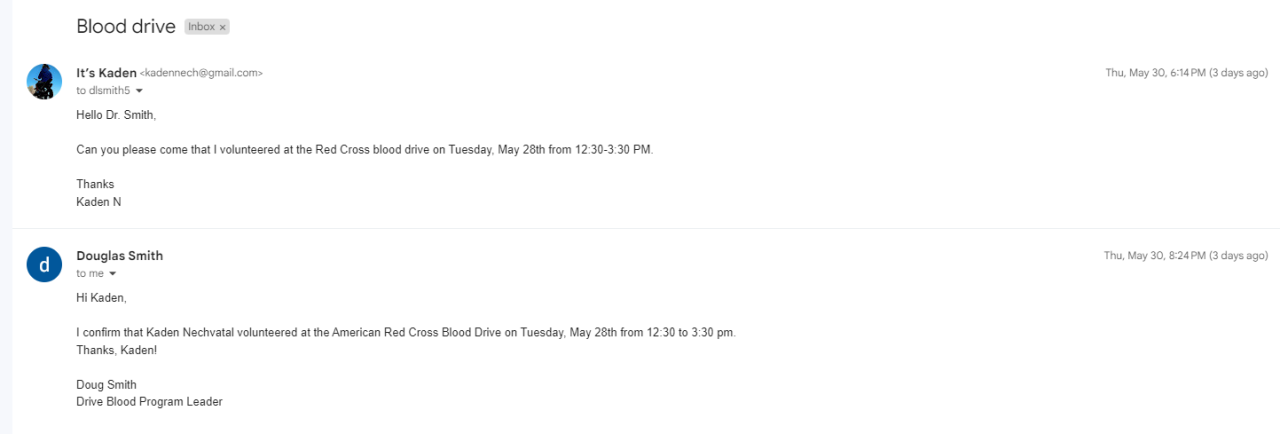Click Kaden's request sentence starting "Can you please"

pos(364,150)
